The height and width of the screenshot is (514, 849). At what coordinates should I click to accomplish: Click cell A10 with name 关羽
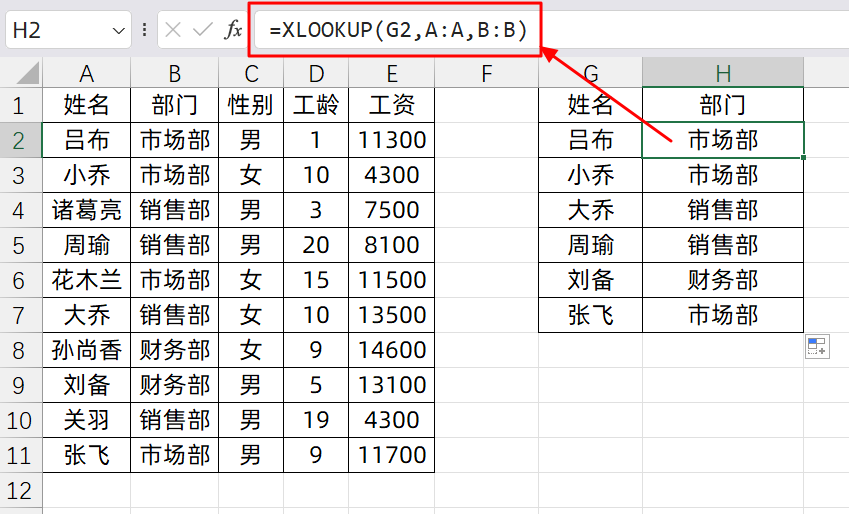(x=87, y=420)
